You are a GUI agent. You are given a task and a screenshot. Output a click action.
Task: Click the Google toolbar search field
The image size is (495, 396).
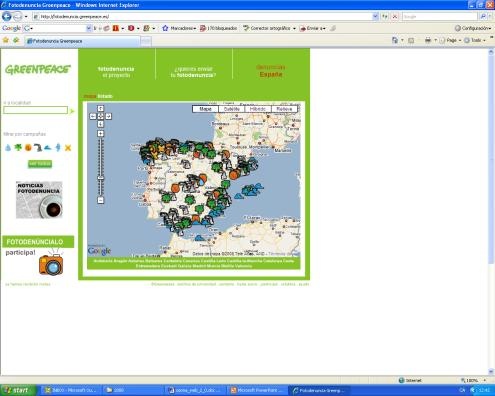point(55,28)
